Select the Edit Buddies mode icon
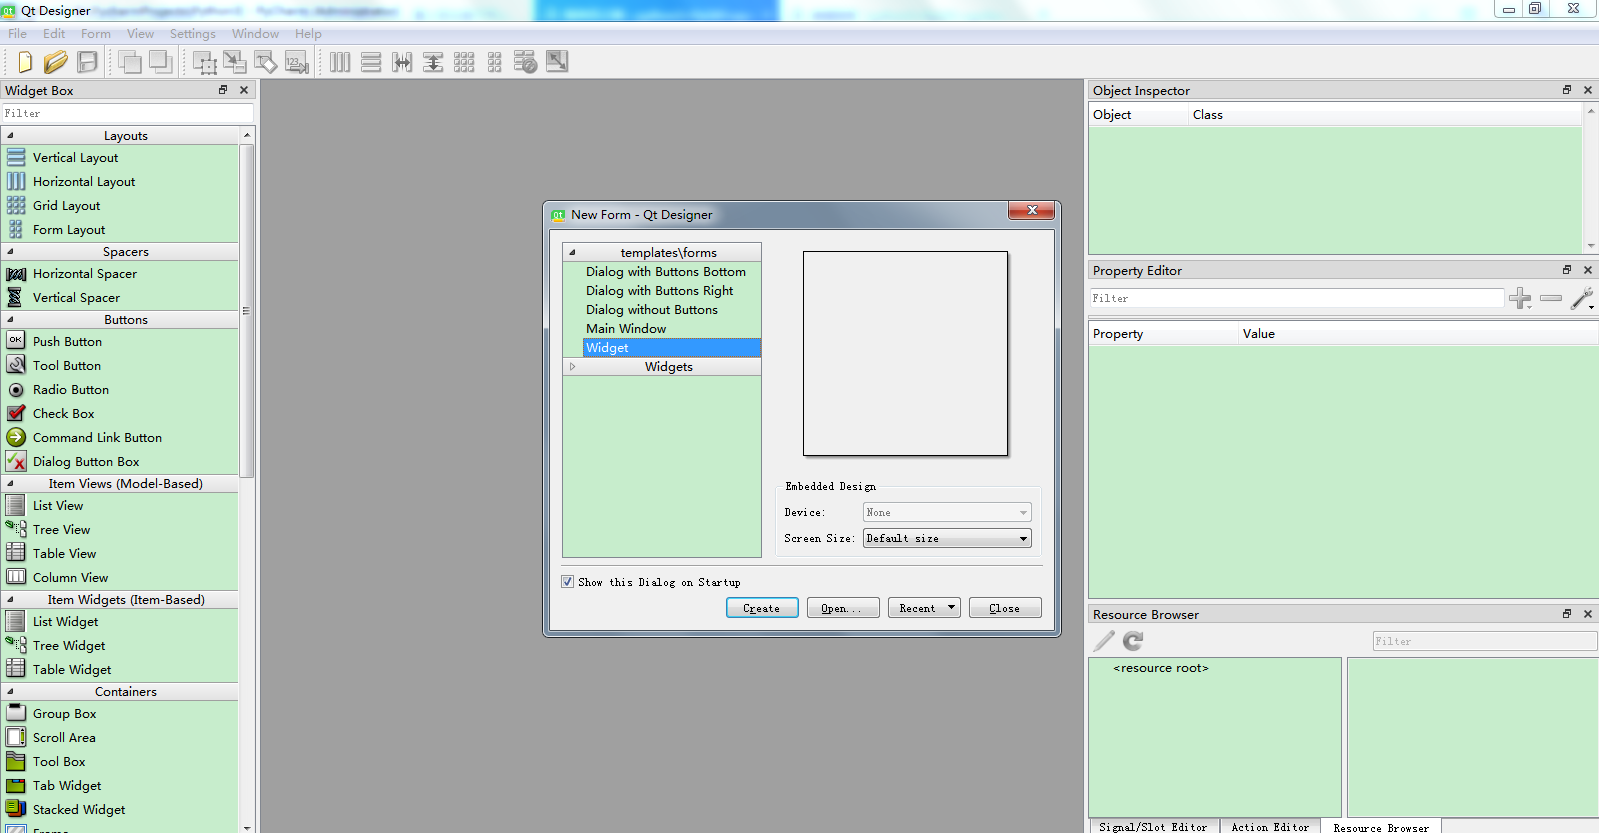1599x833 pixels. click(266, 62)
